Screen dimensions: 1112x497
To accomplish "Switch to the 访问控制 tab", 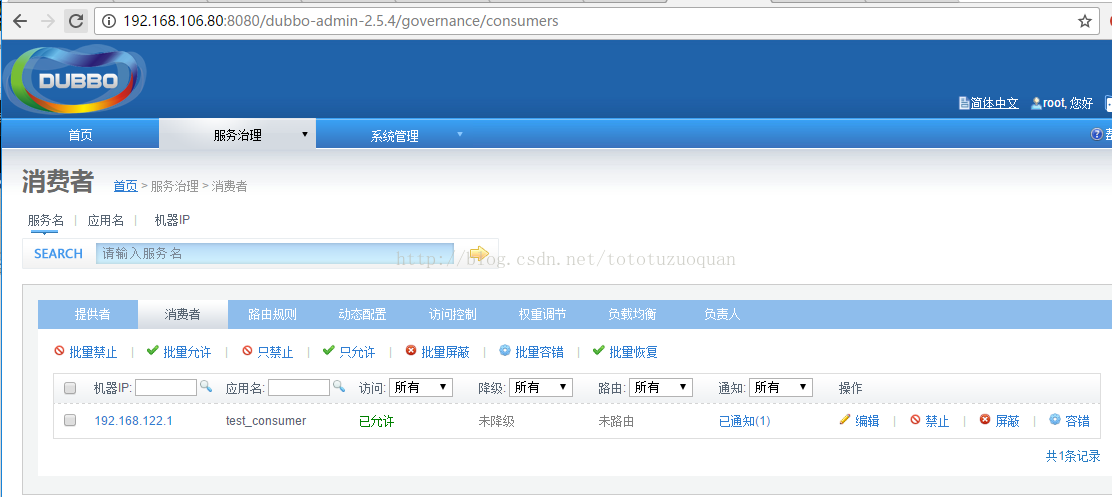I will tap(452, 314).
